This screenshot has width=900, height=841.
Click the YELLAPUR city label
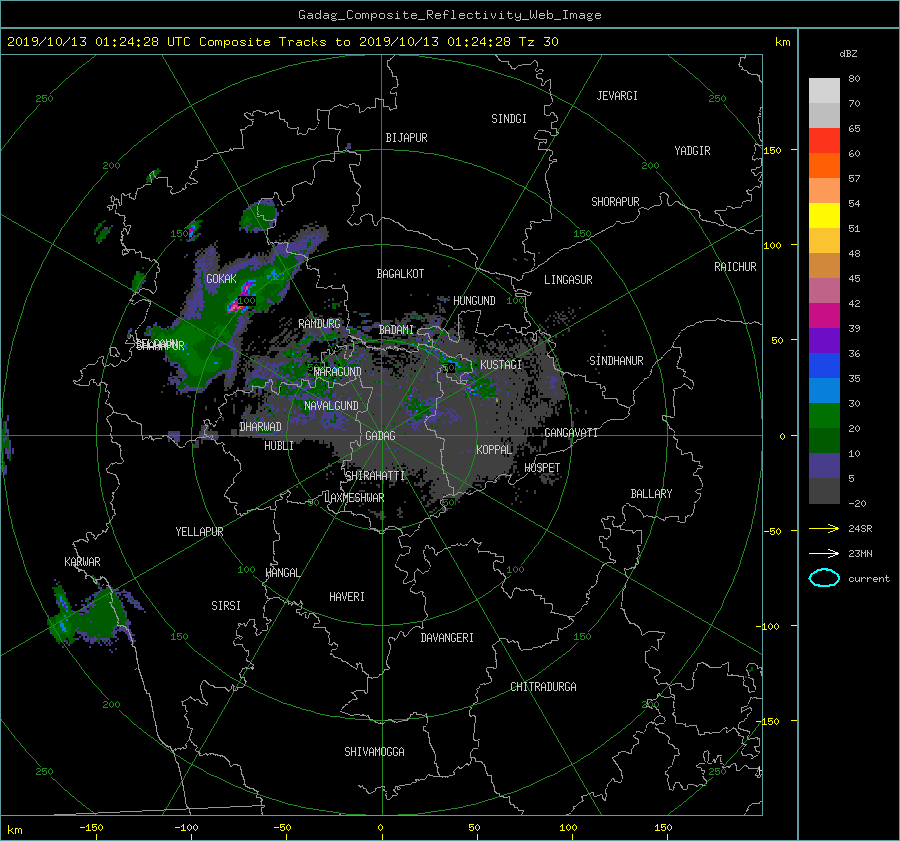[x=199, y=532]
